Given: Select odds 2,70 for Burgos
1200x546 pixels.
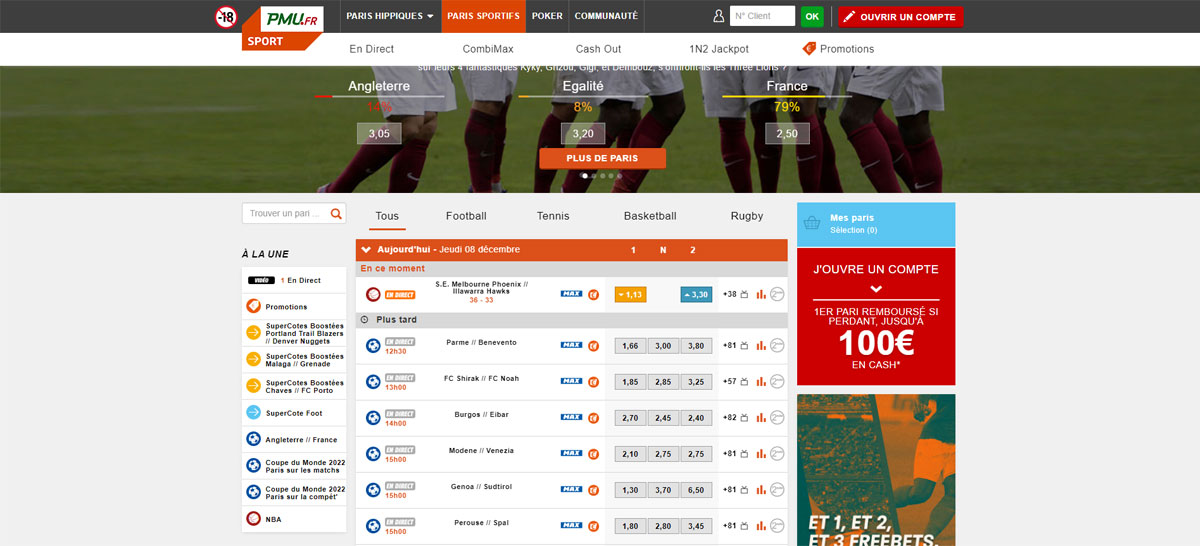Looking at the screenshot, I should [630, 417].
